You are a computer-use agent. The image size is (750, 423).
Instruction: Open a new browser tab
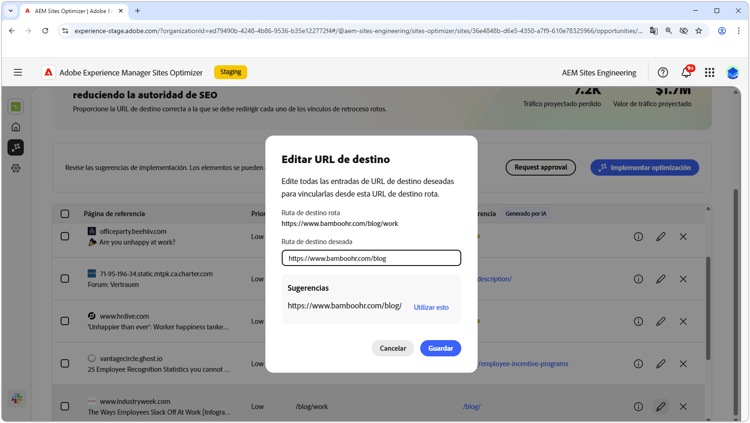point(137,11)
